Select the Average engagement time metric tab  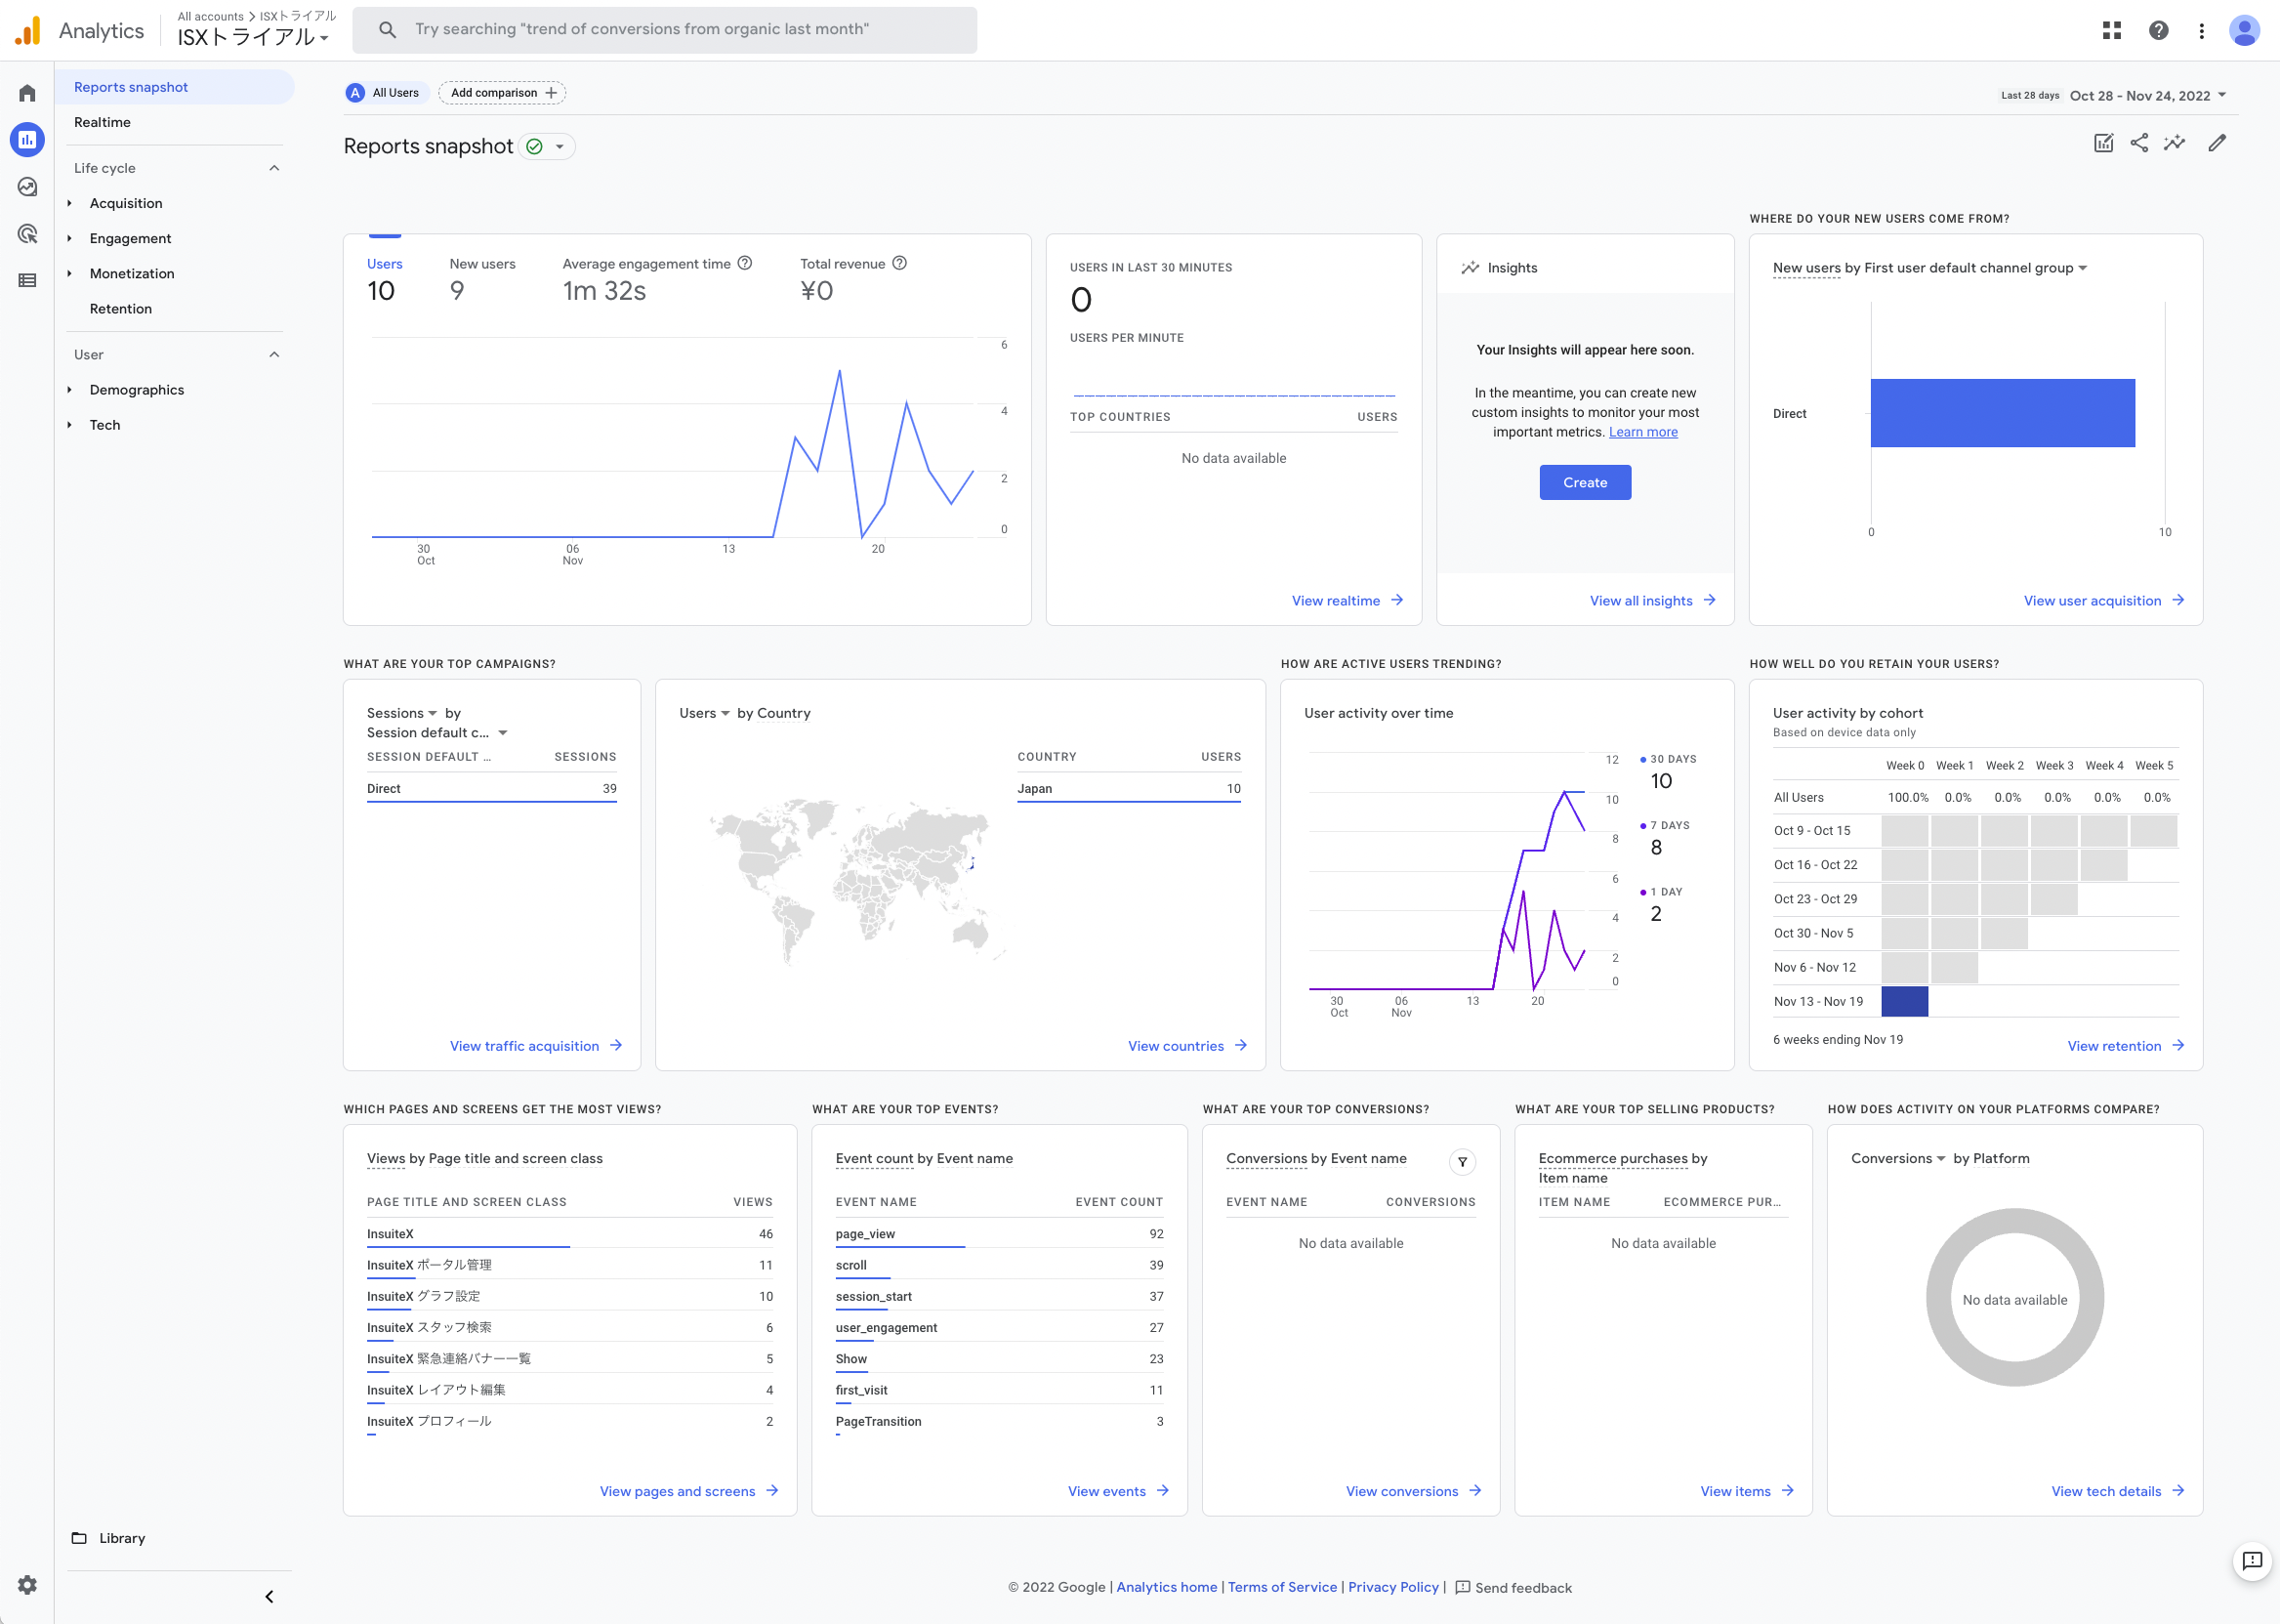657,280
